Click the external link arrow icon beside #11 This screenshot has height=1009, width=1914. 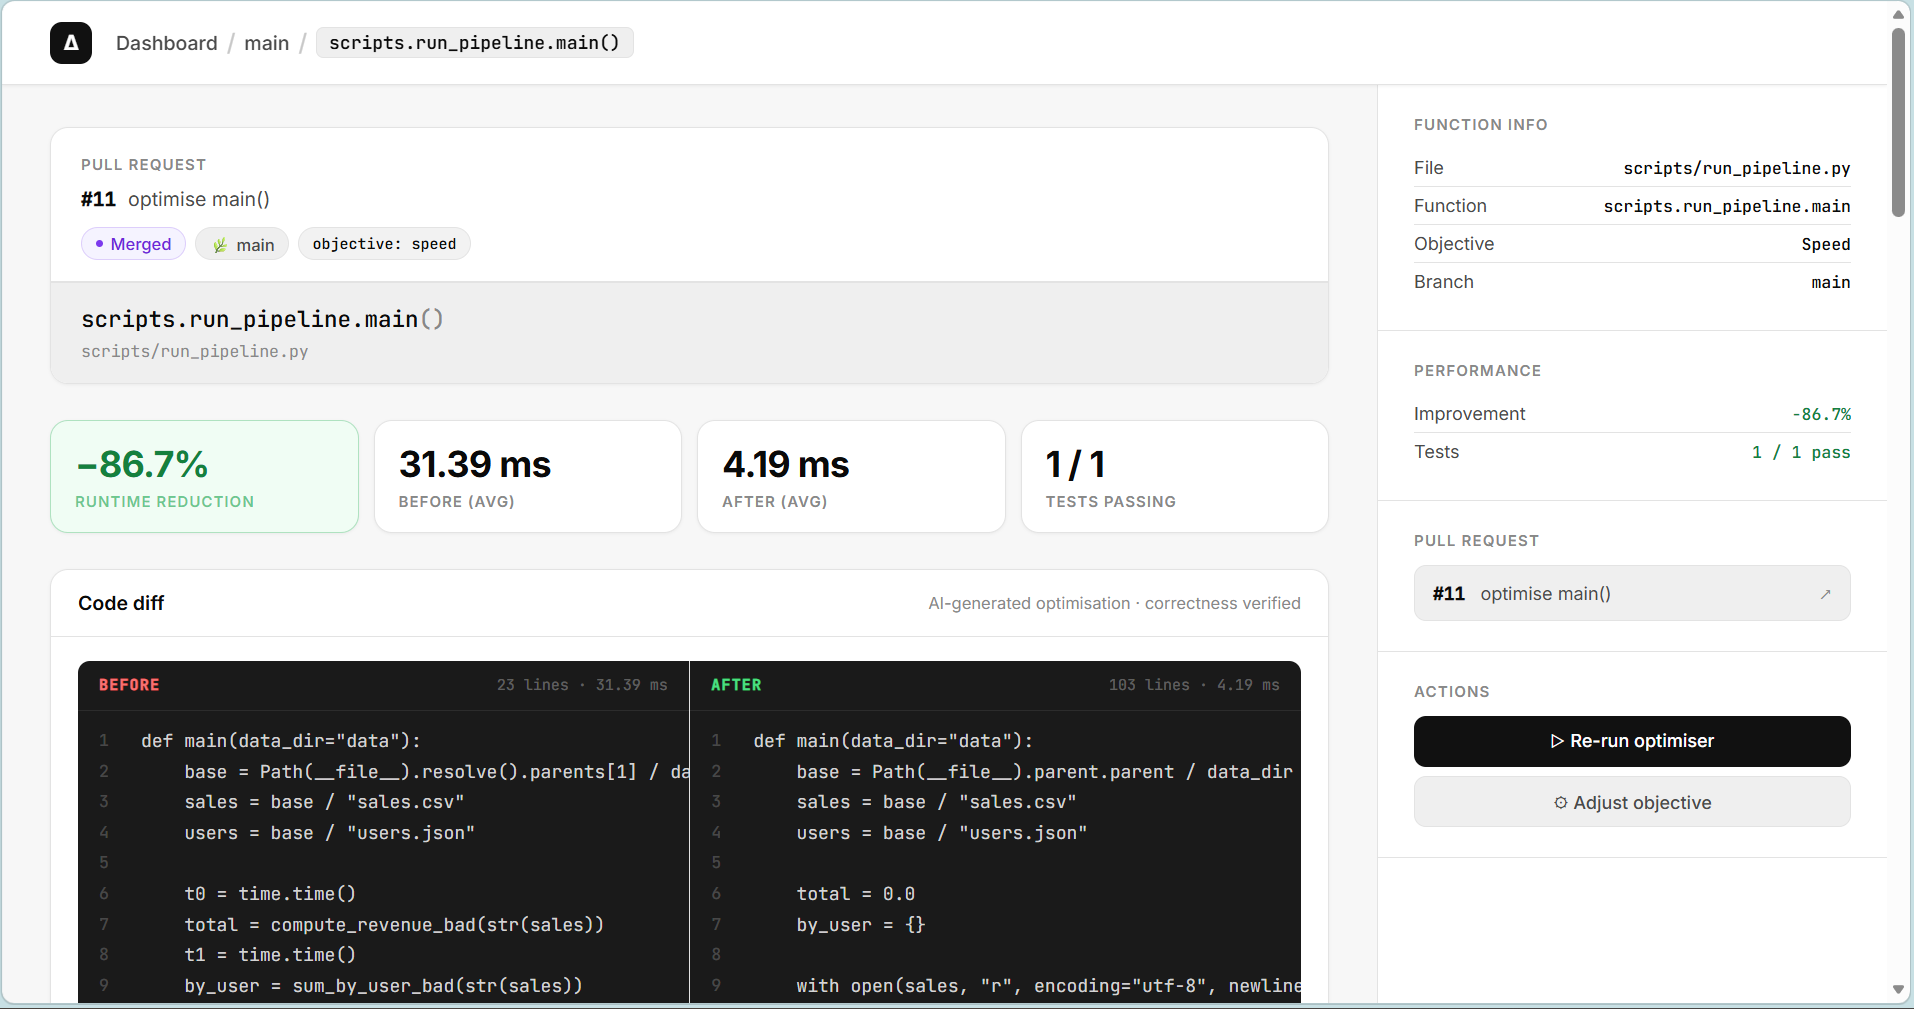(x=1825, y=594)
